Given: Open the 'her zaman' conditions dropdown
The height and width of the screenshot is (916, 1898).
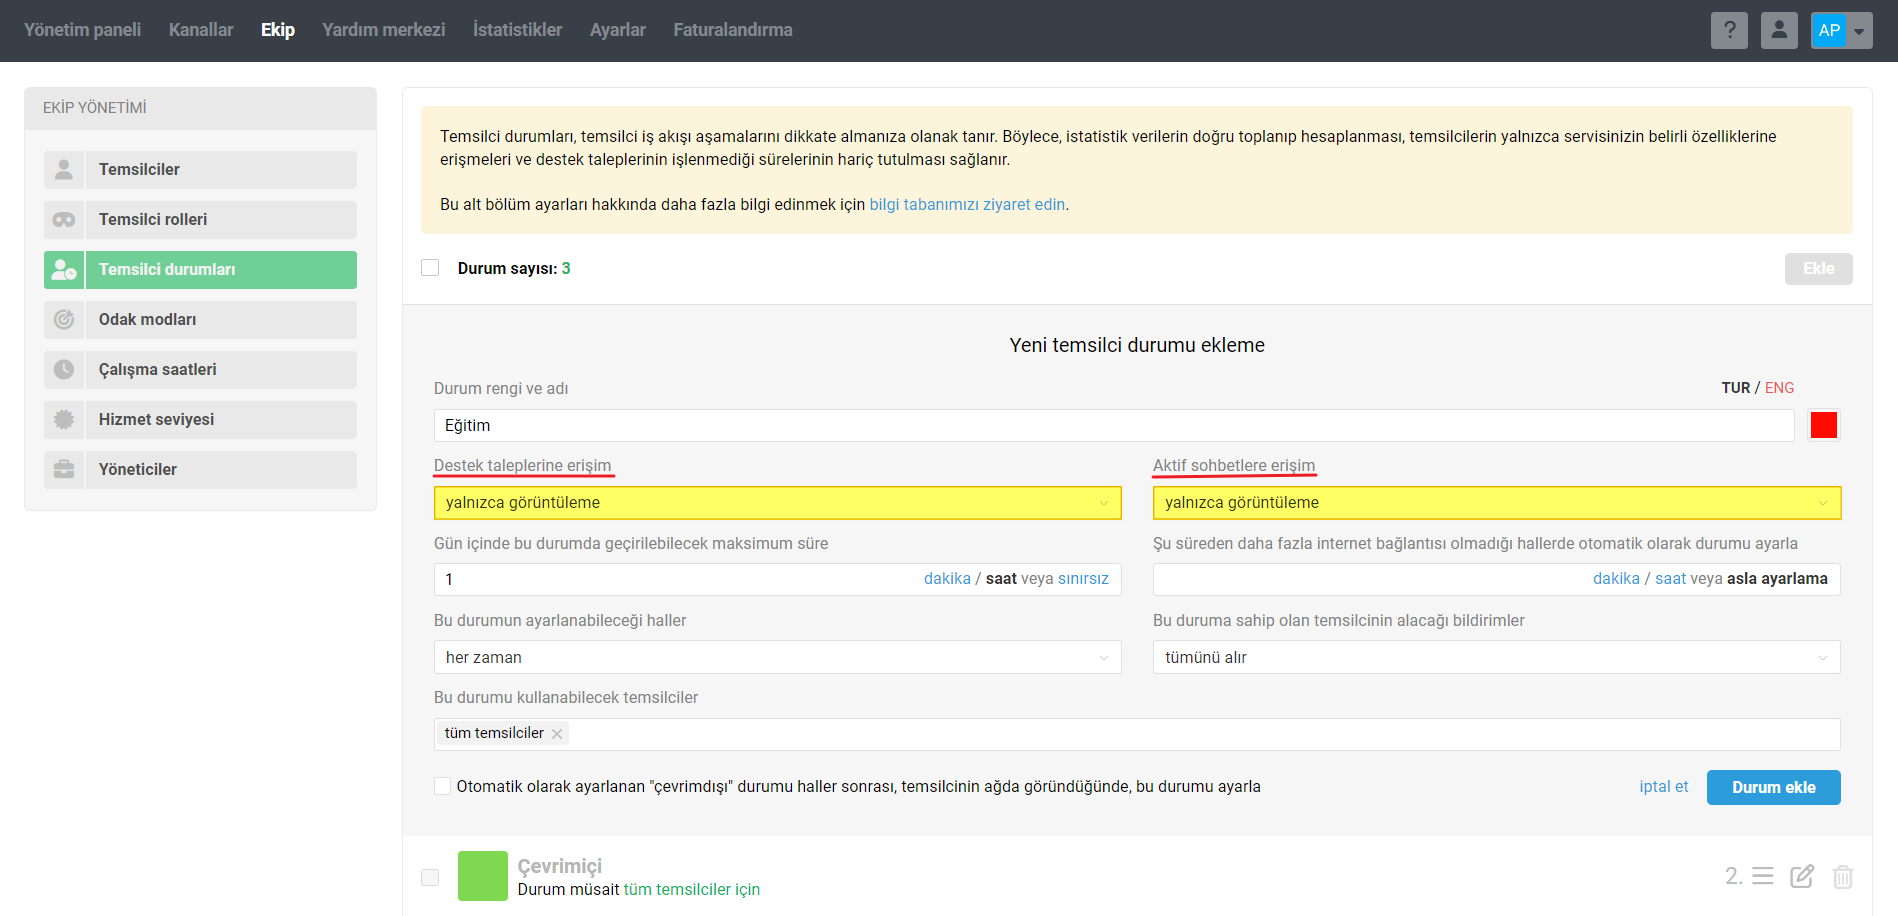Looking at the screenshot, I should click(777, 657).
